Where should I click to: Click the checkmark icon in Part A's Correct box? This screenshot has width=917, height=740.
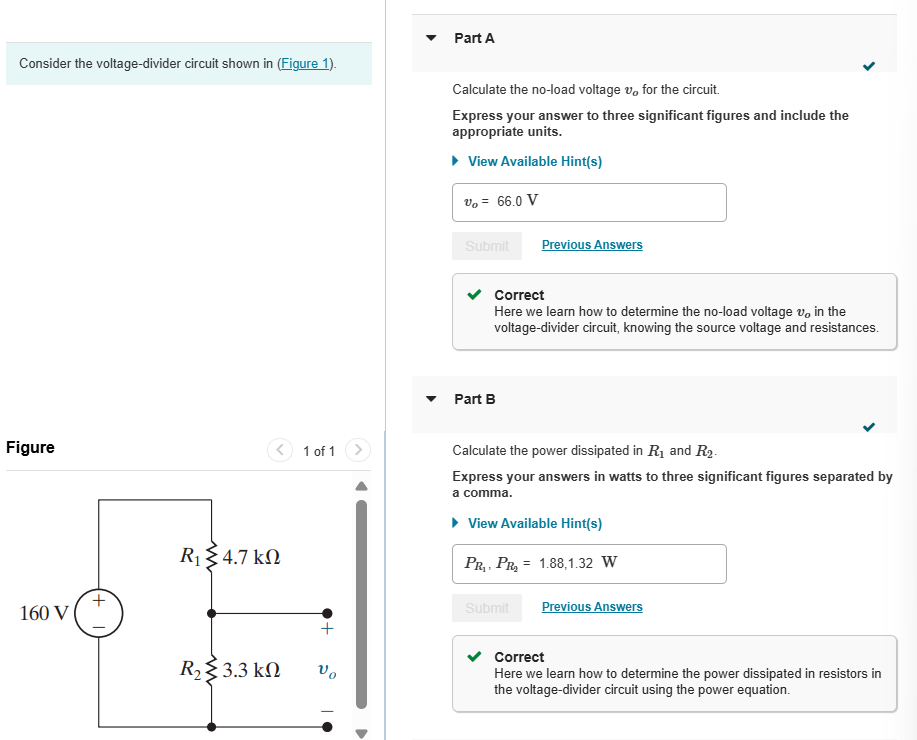(x=473, y=295)
